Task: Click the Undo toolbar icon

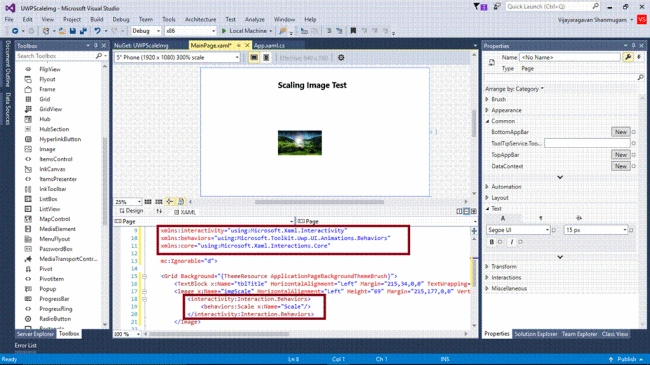Action: pyautogui.click(x=97, y=31)
